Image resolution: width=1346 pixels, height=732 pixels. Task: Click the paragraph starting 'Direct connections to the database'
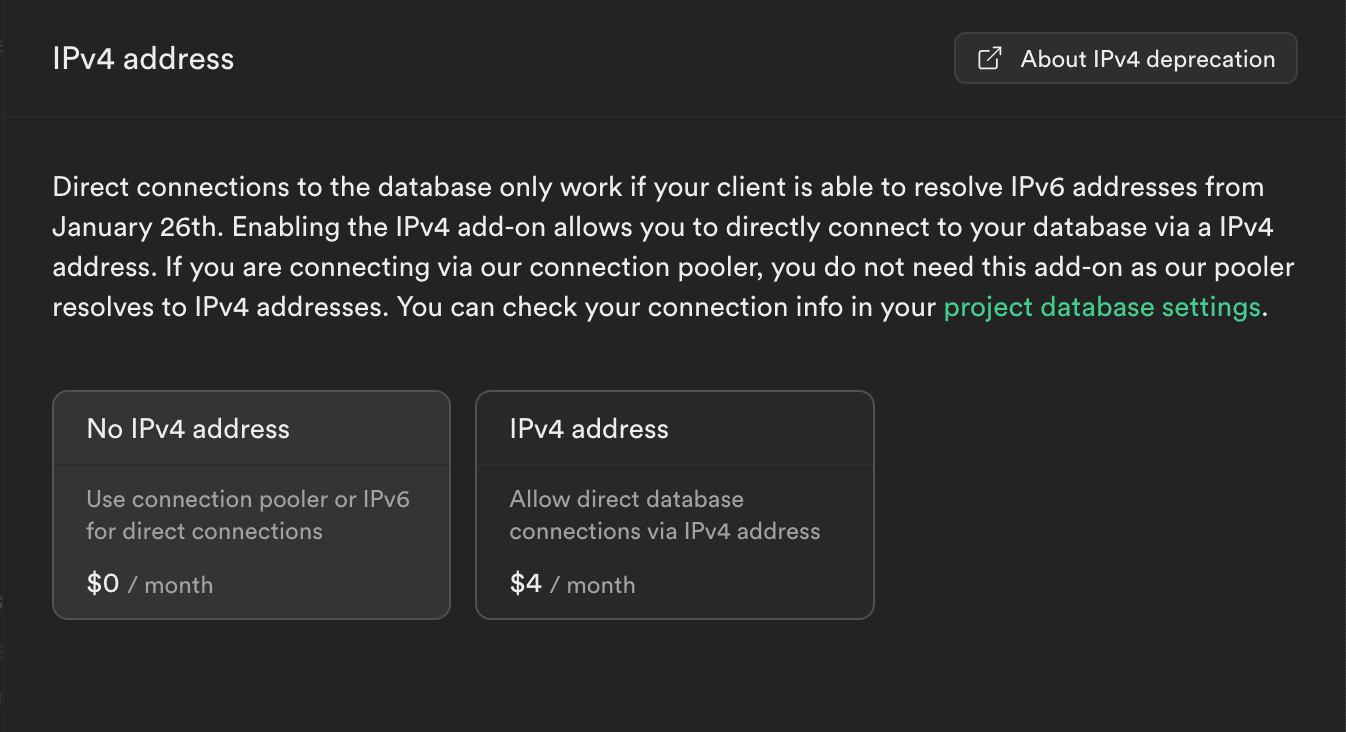674,247
